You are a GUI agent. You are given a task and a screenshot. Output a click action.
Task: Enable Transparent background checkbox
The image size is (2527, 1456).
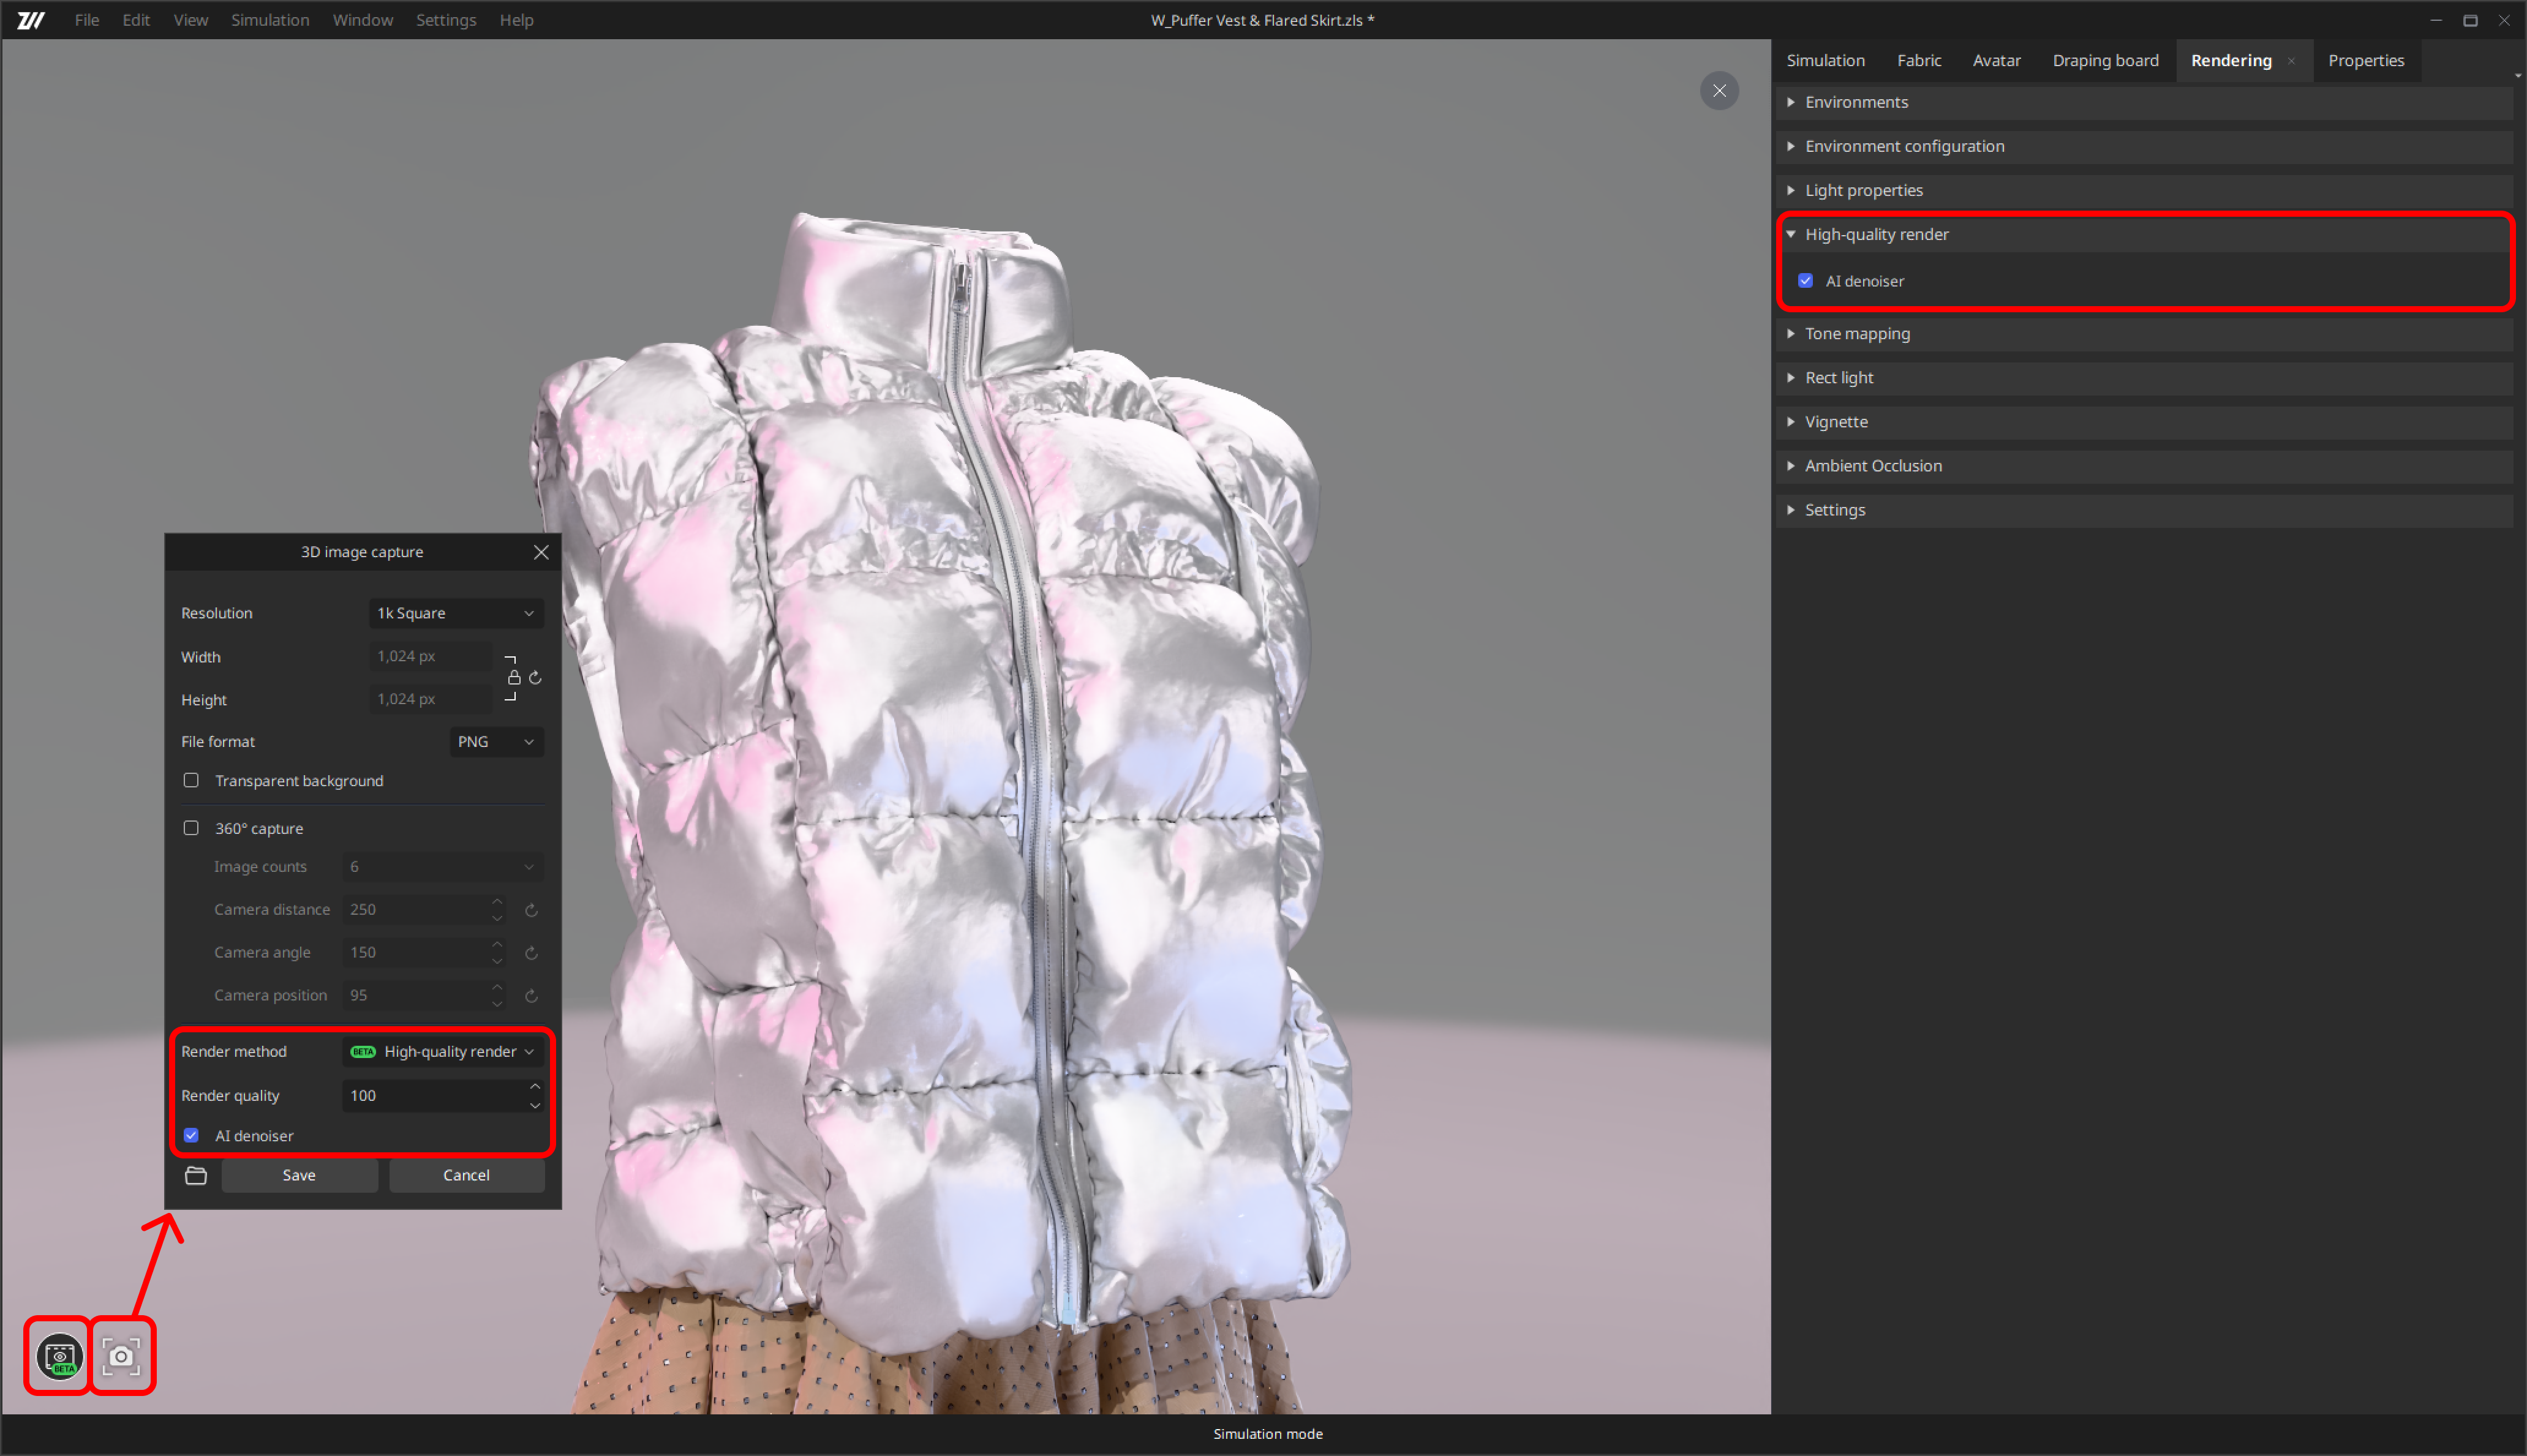(x=191, y=780)
